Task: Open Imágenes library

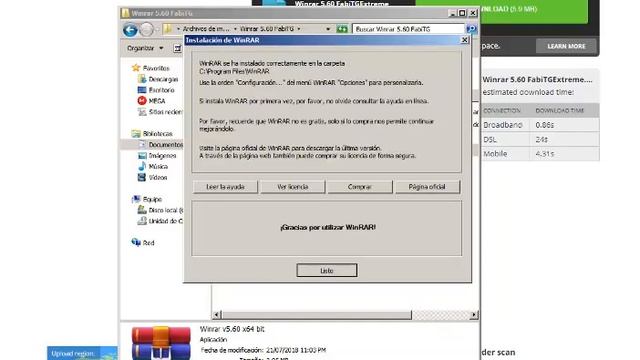Action: (x=162, y=156)
